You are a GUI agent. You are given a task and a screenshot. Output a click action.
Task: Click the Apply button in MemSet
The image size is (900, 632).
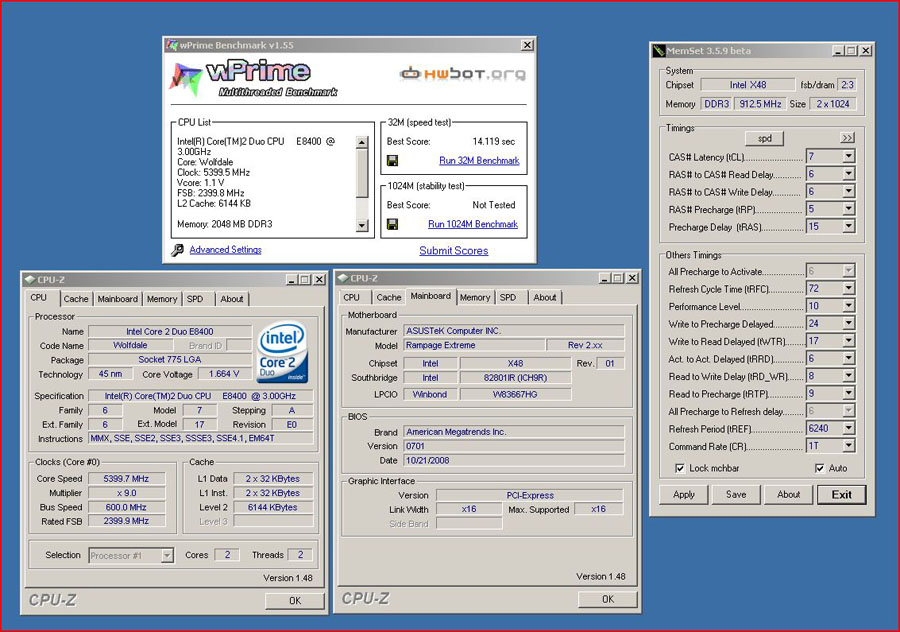coord(684,495)
